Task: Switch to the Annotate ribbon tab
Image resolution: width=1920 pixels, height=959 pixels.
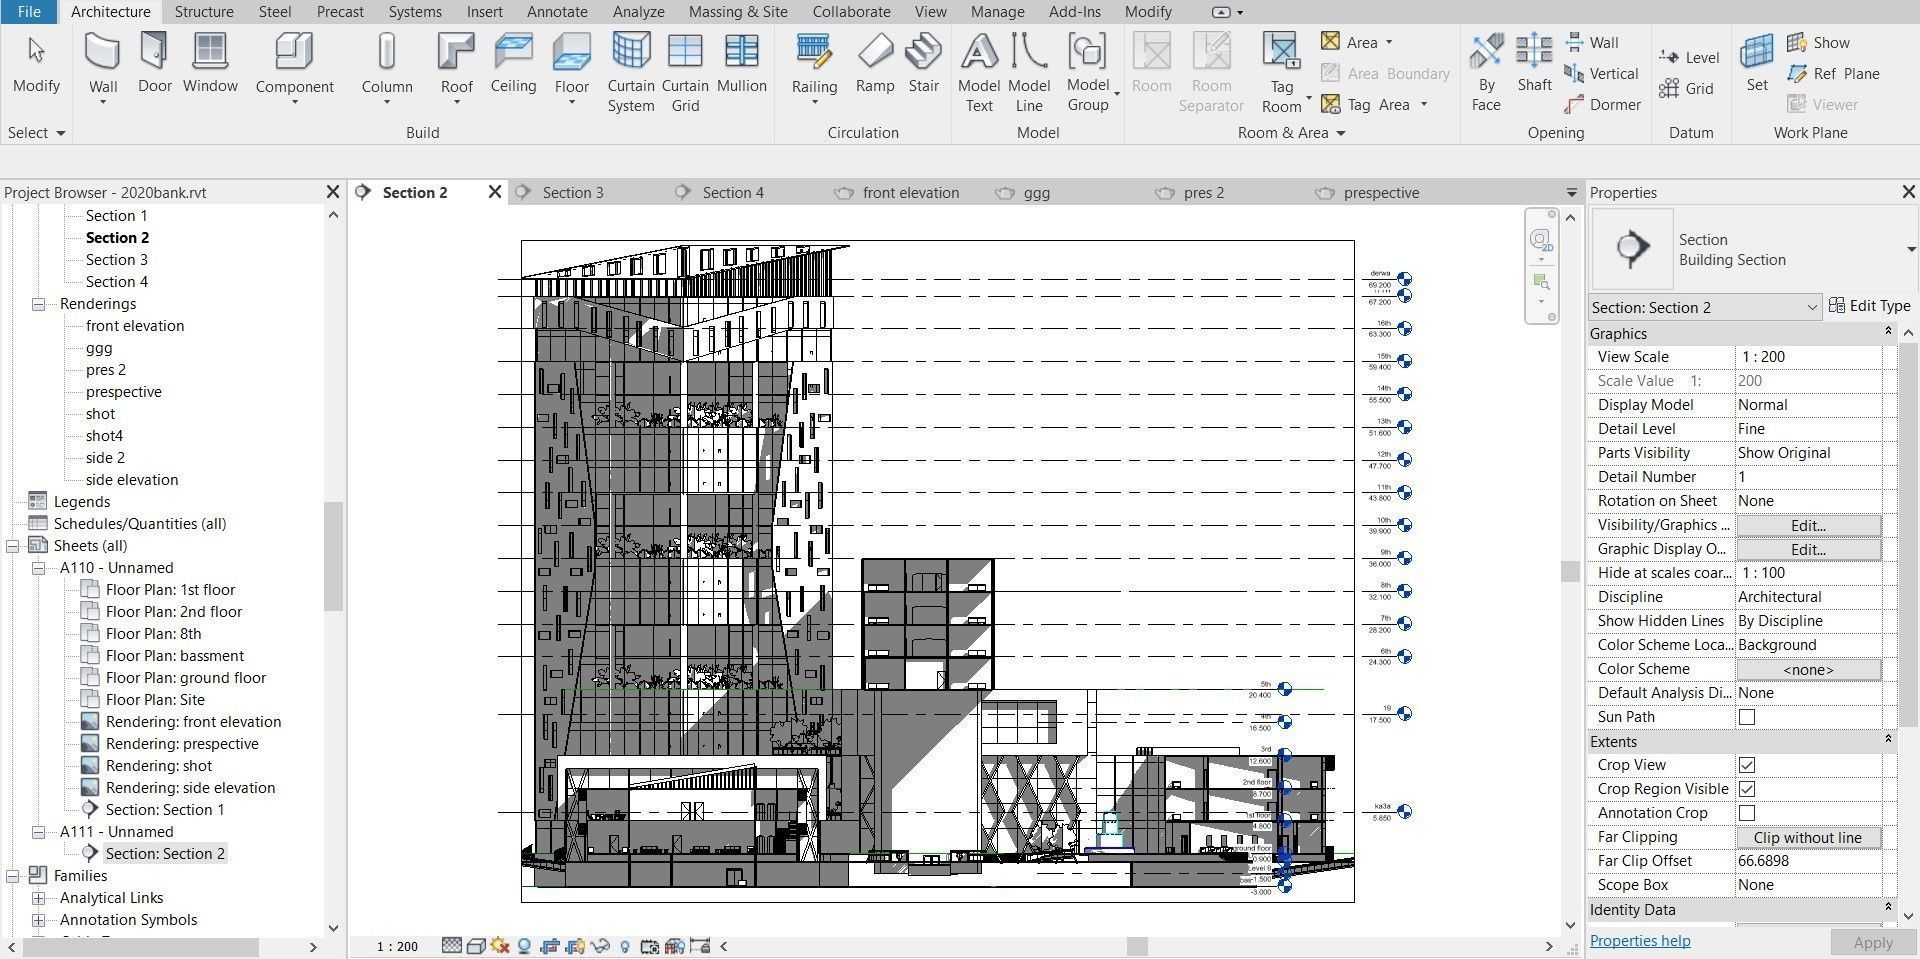Action: tap(556, 12)
